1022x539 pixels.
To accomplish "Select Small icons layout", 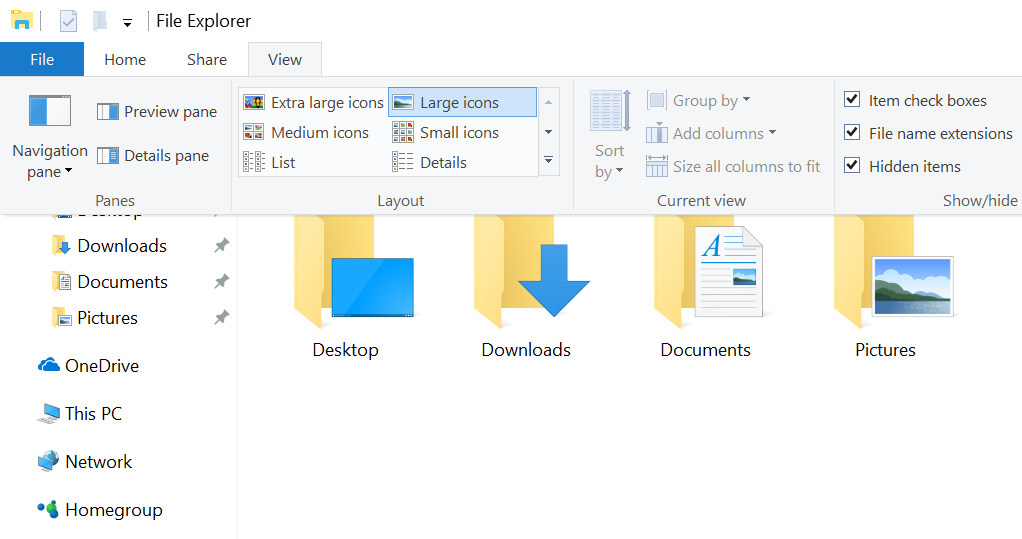I will [446, 132].
